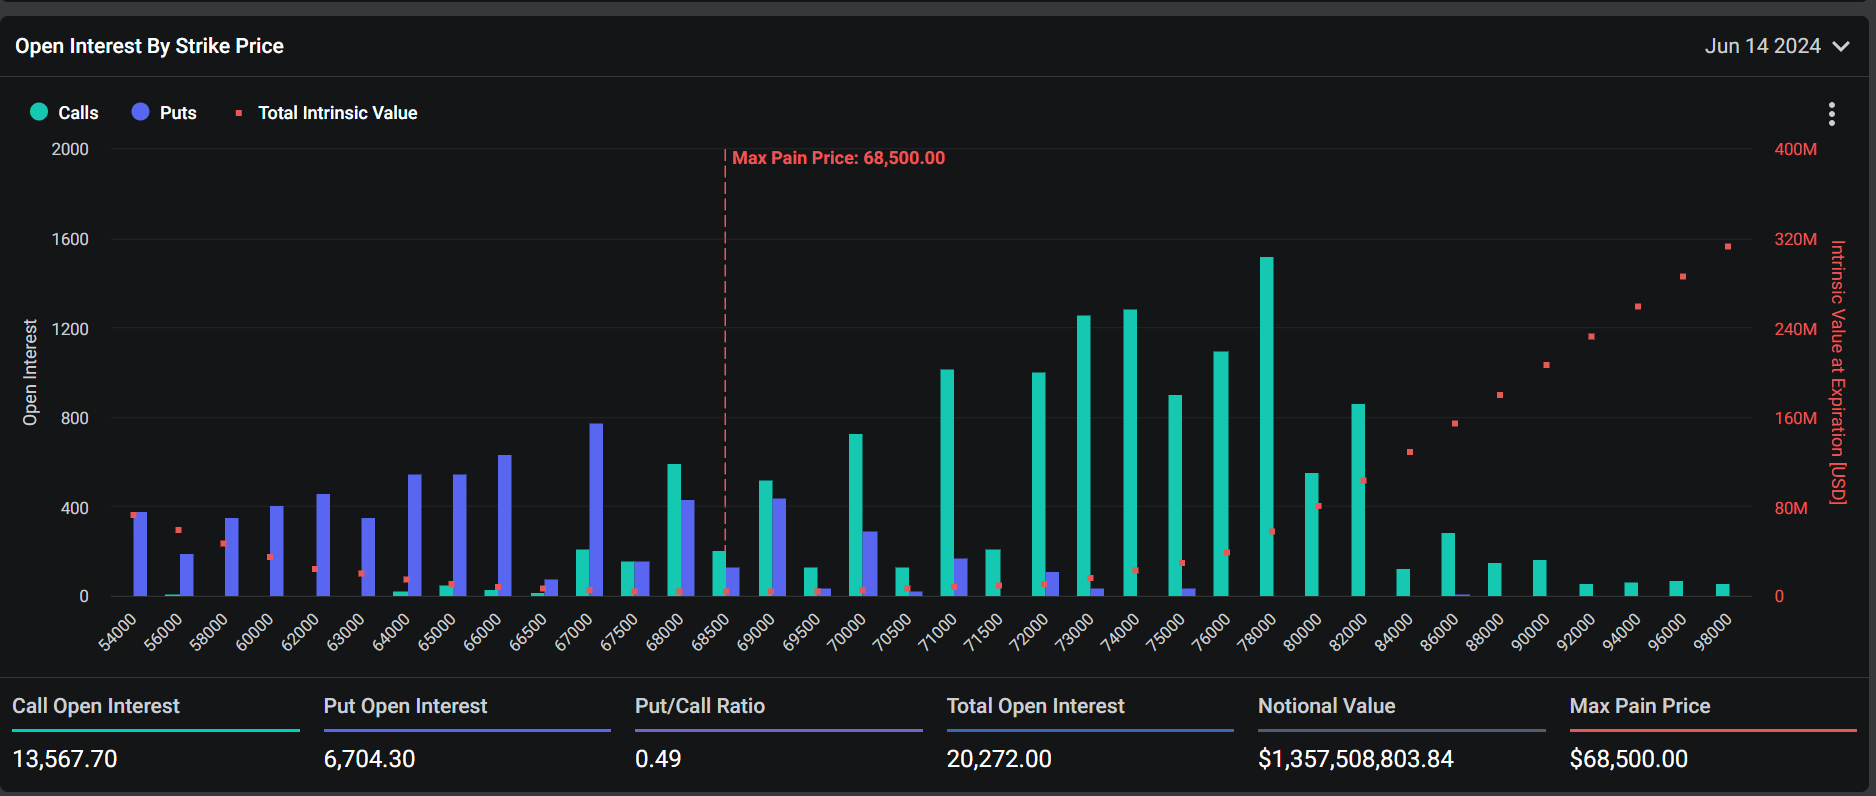Image resolution: width=1876 pixels, height=796 pixels.
Task: Open the chart options three-dot menu
Action: (1831, 114)
